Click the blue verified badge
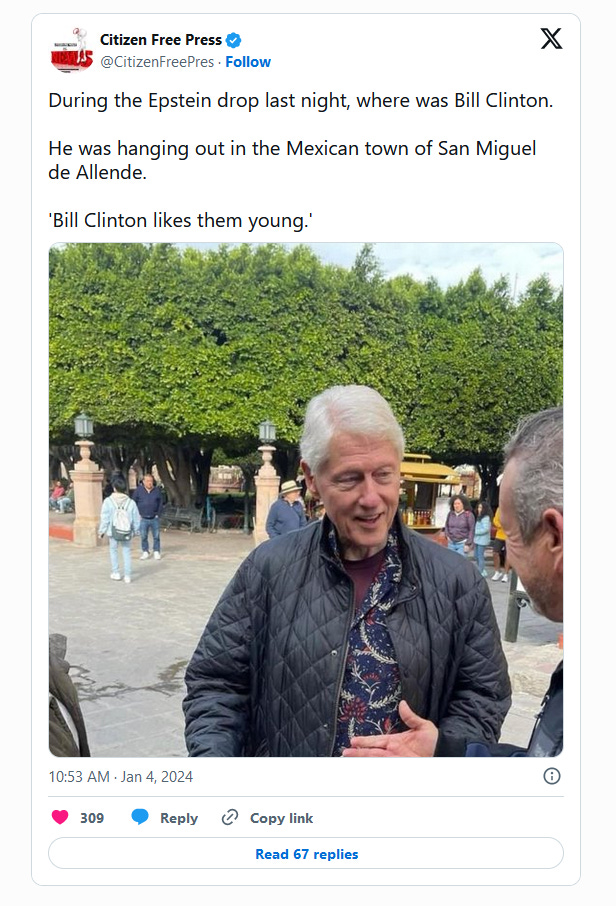The height and width of the screenshot is (906, 616). point(233,40)
